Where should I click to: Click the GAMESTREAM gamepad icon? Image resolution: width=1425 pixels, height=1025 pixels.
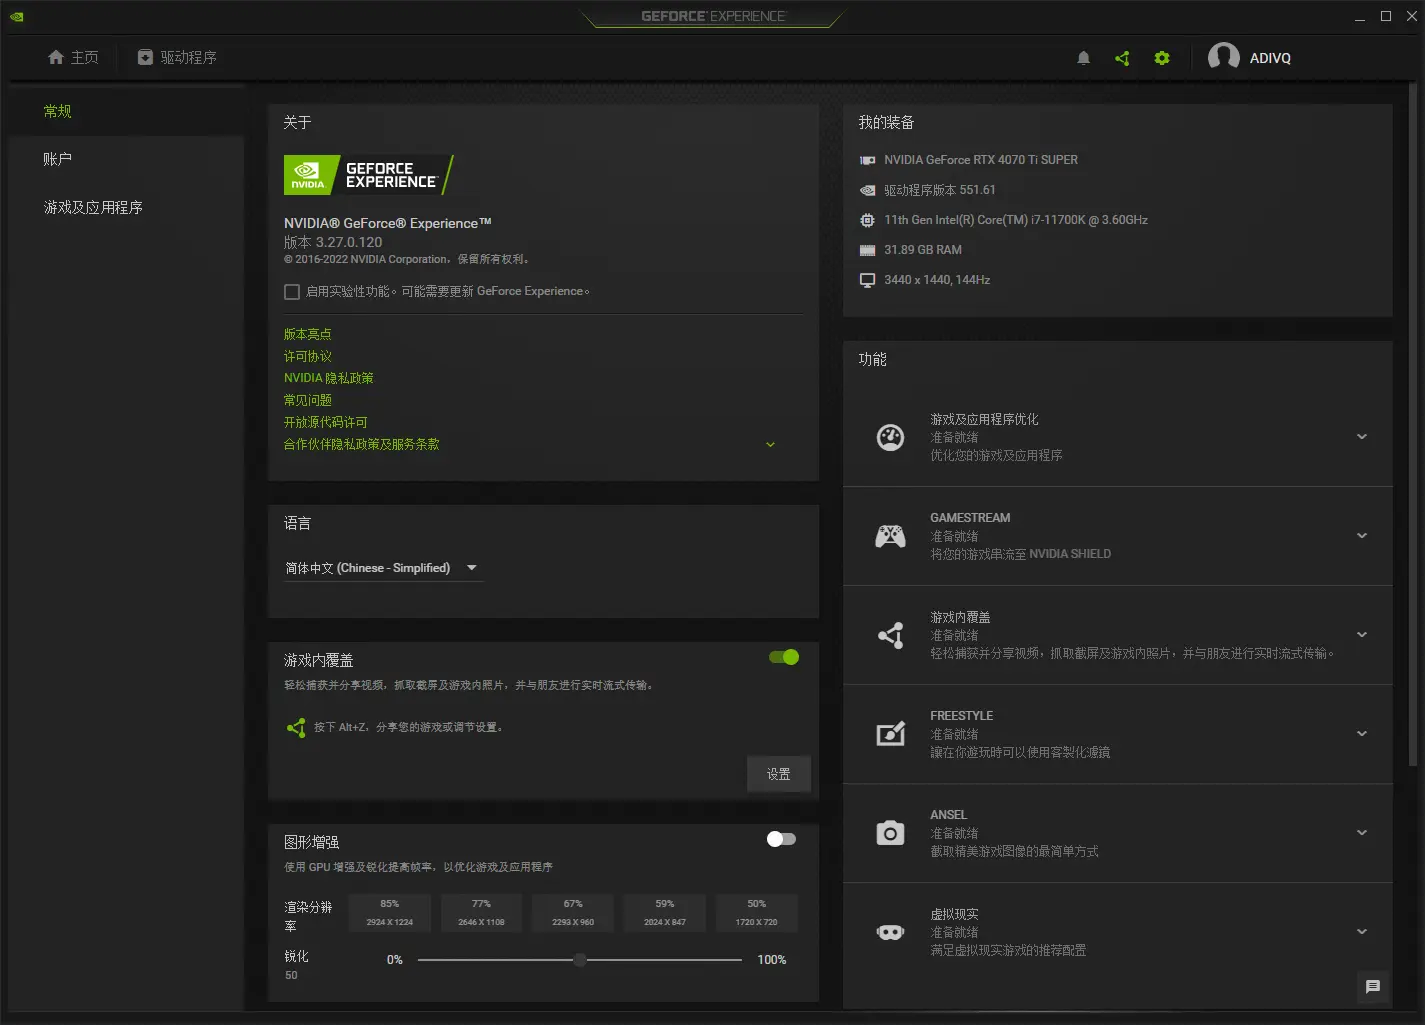click(x=890, y=536)
